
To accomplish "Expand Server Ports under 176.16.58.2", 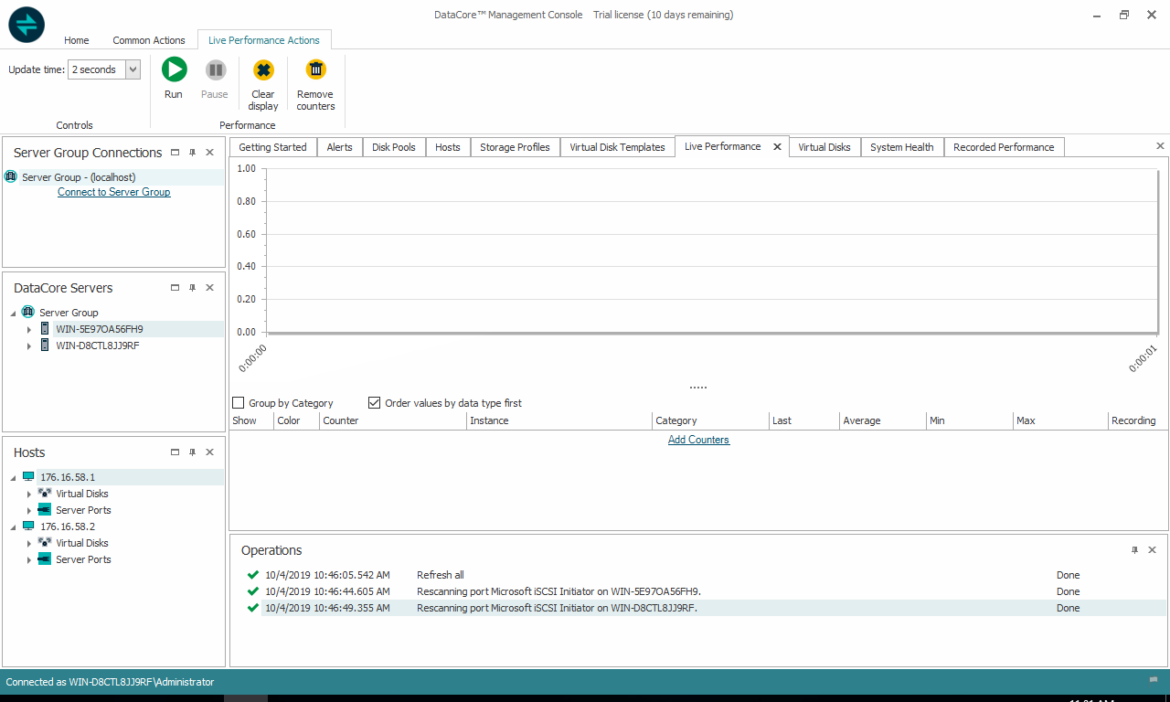I will 29,560.
